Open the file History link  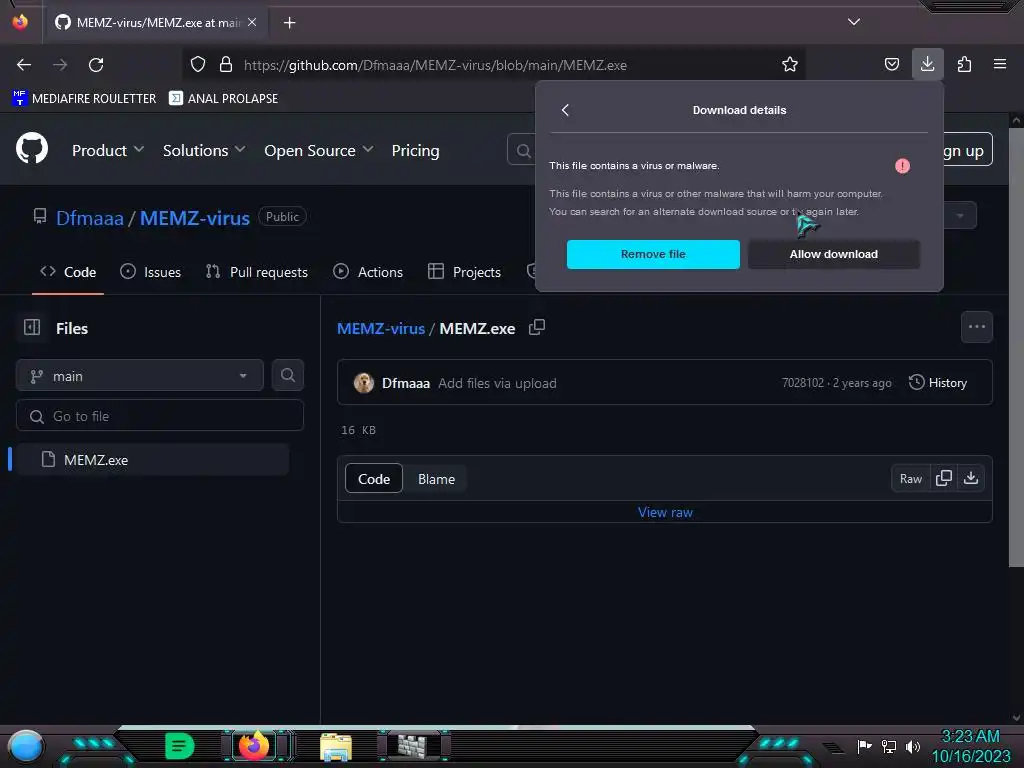(x=937, y=383)
